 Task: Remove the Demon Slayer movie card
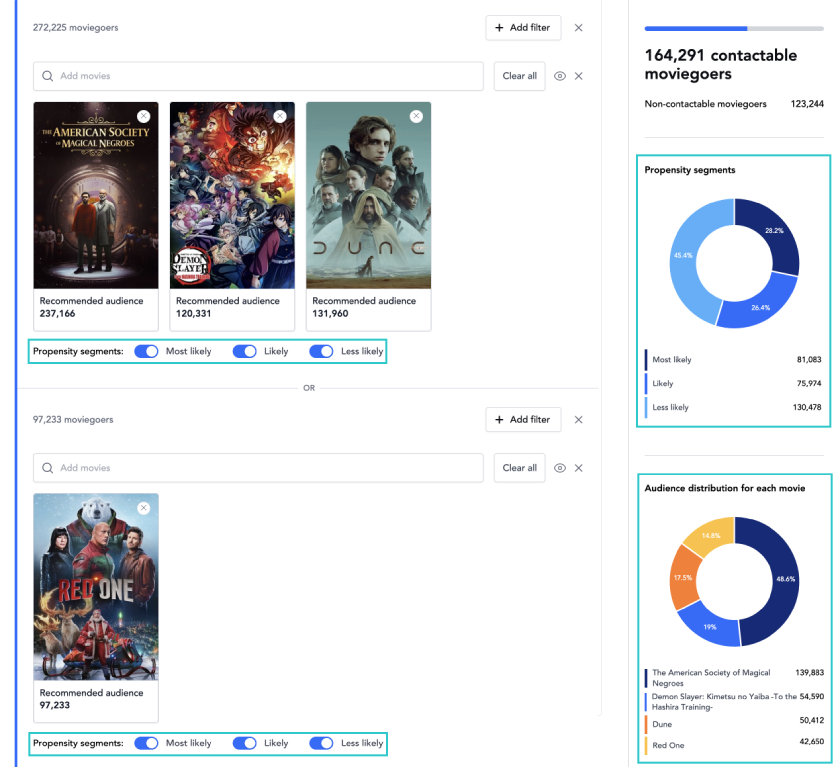pos(280,117)
